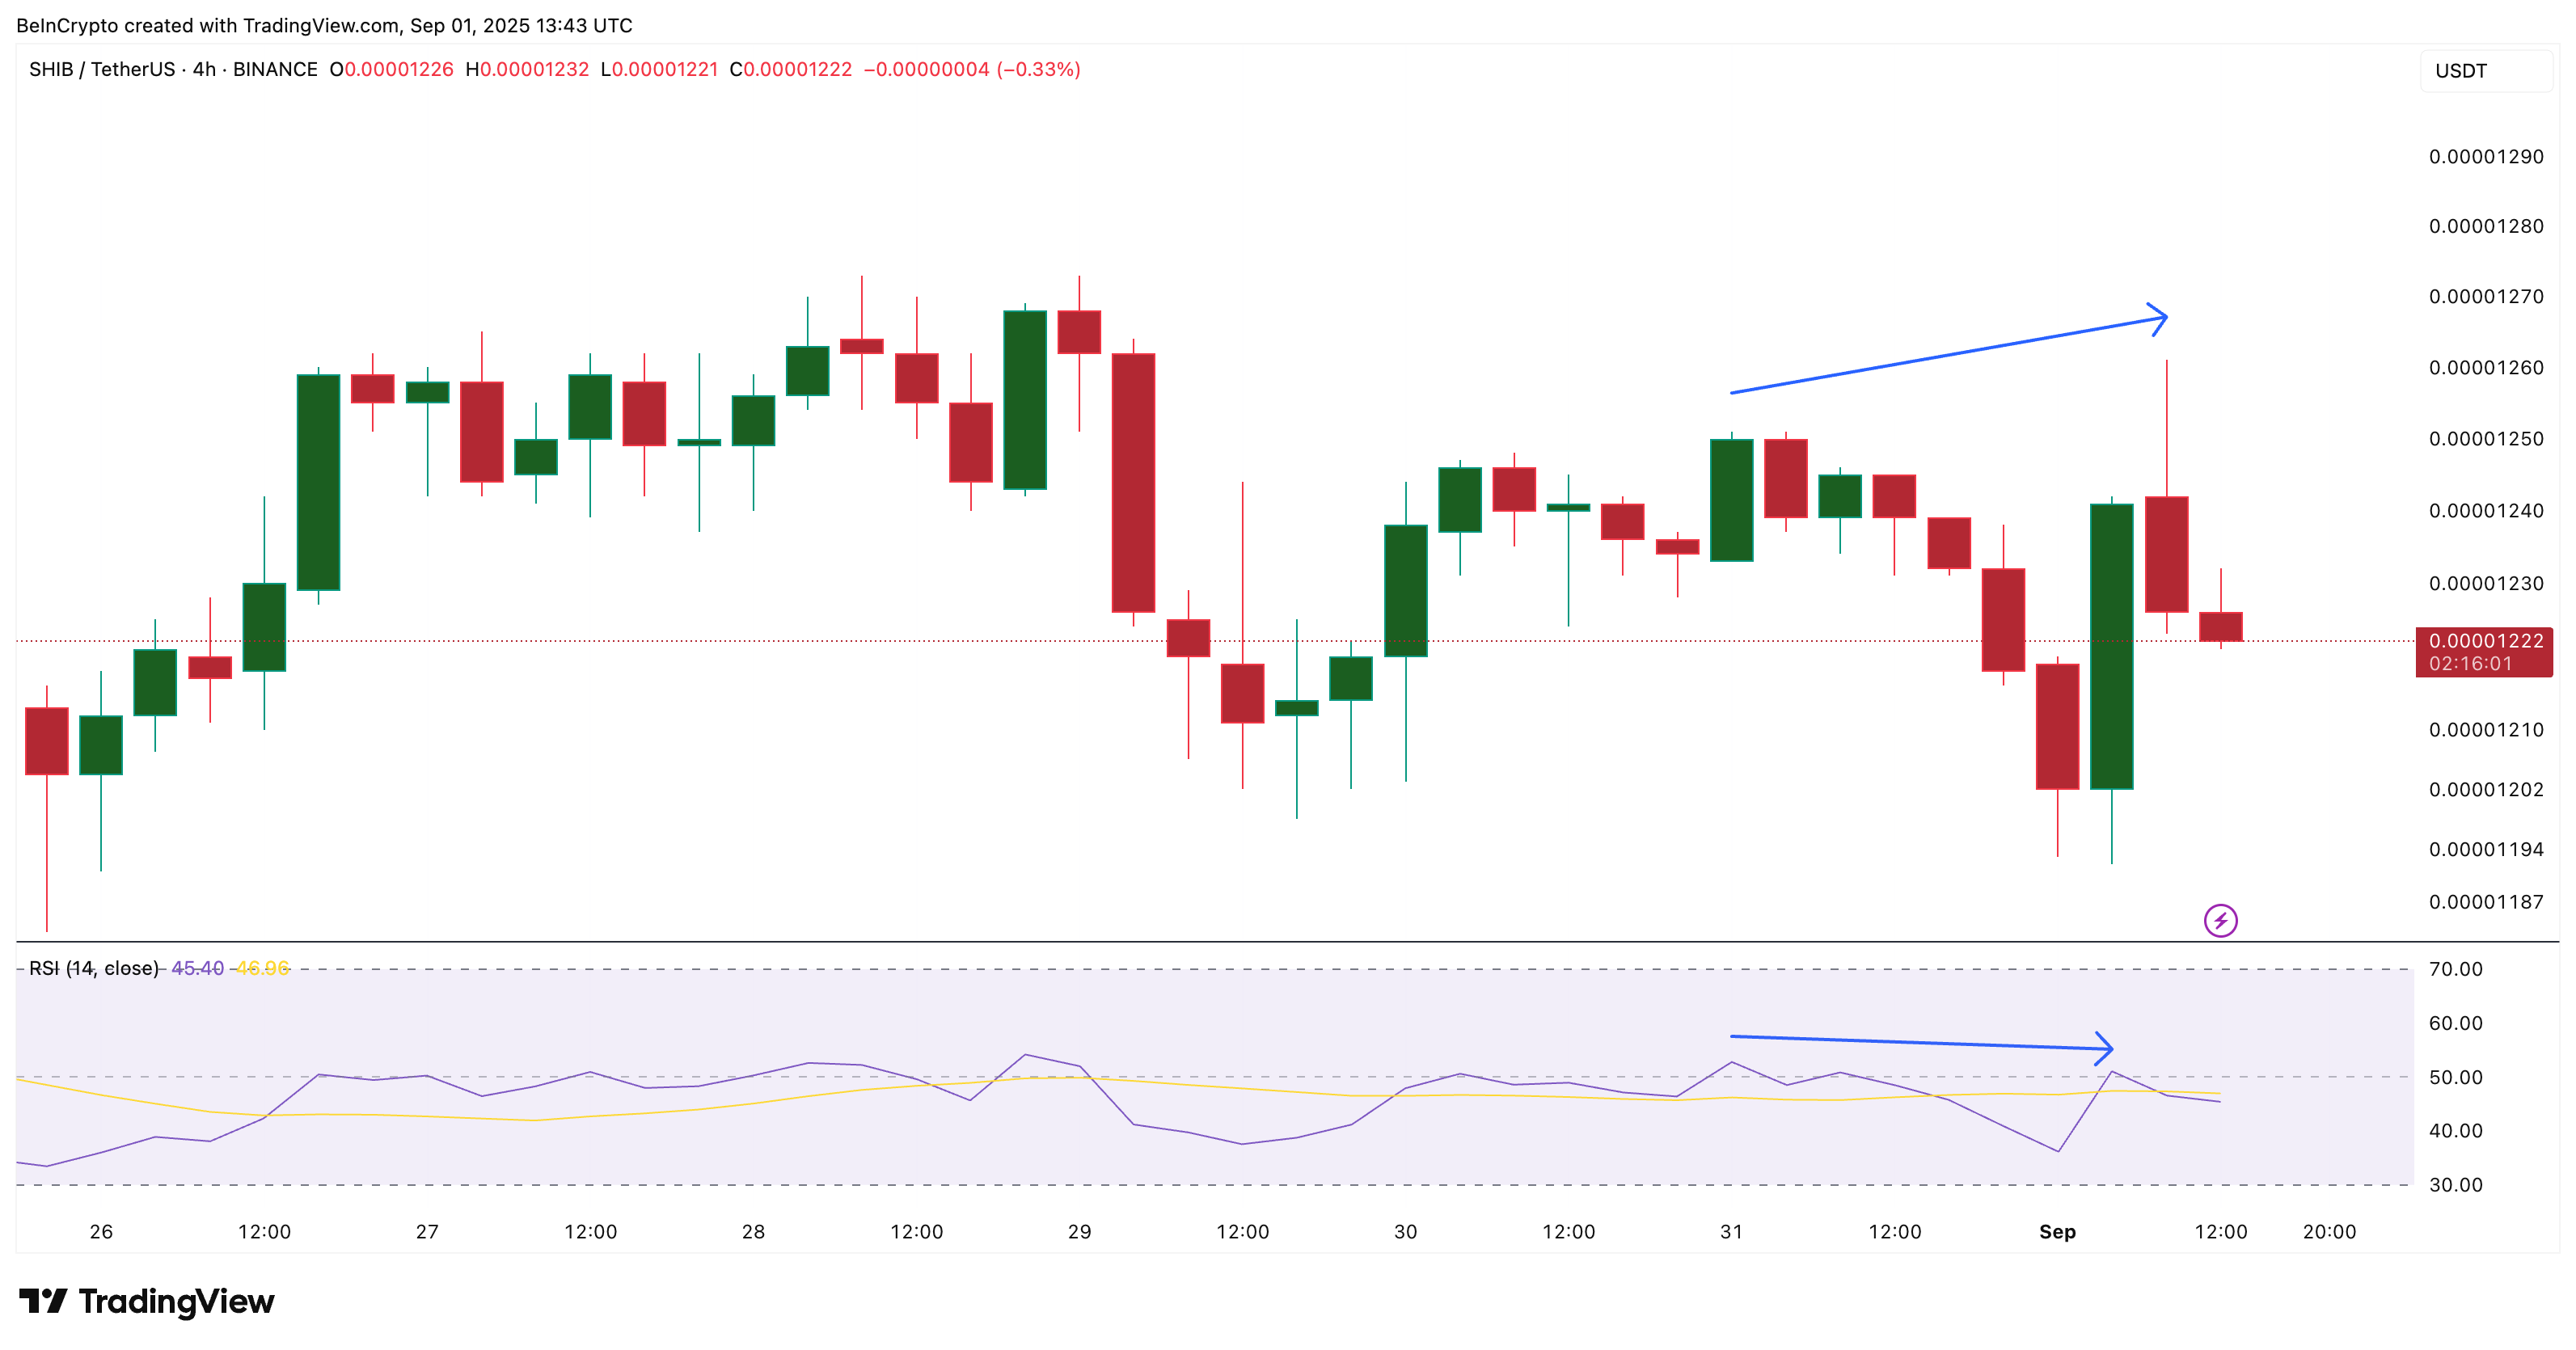Click the purple lightning bolt icon
The height and width of the screenshot is (1350, 2576).
pos(2220,920)
